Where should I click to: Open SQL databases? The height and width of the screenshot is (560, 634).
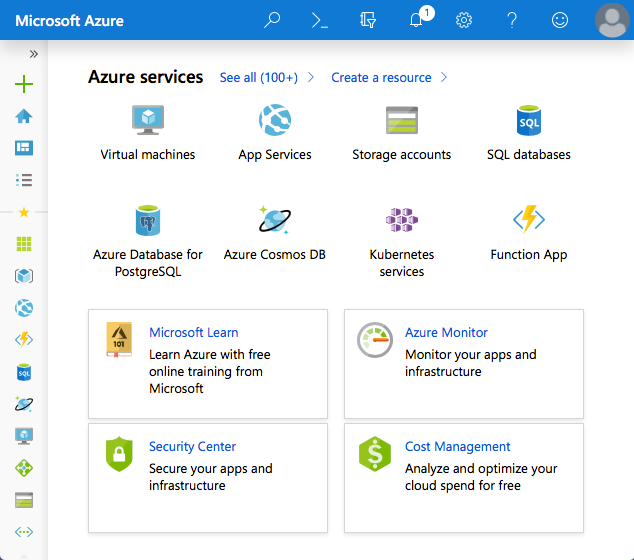click(528, 121)
